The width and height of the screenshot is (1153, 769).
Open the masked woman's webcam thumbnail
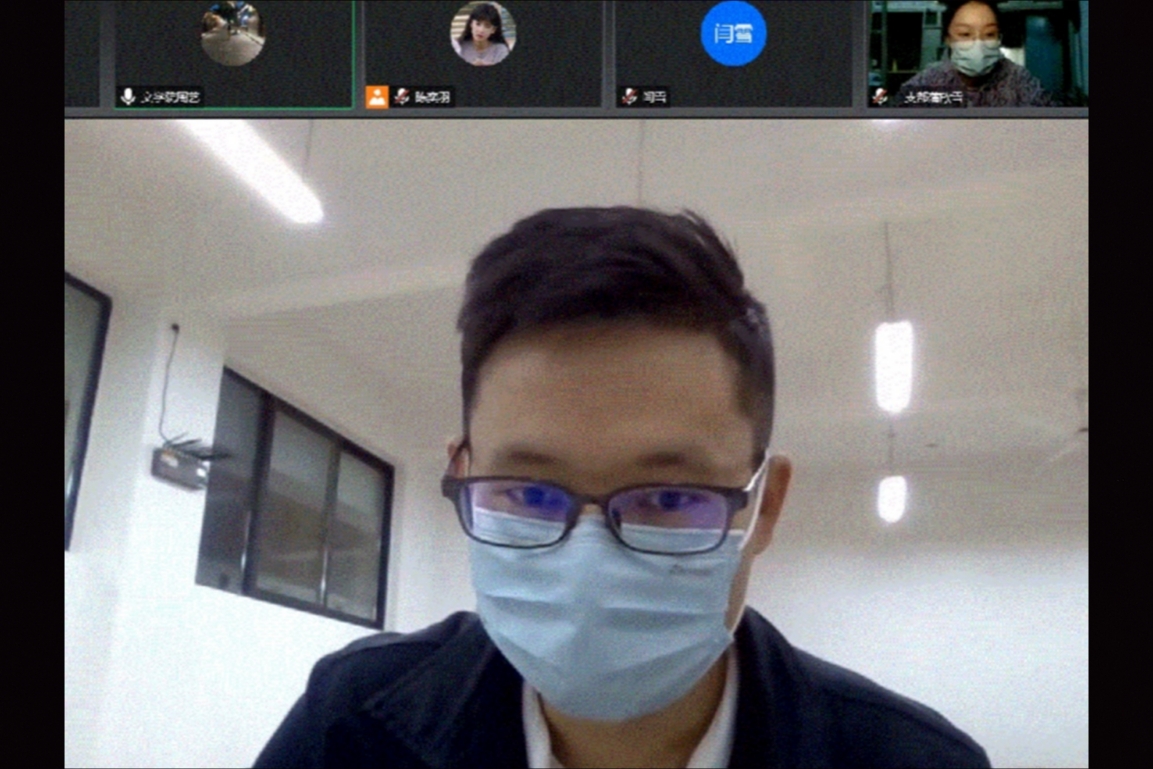(977, 45)
